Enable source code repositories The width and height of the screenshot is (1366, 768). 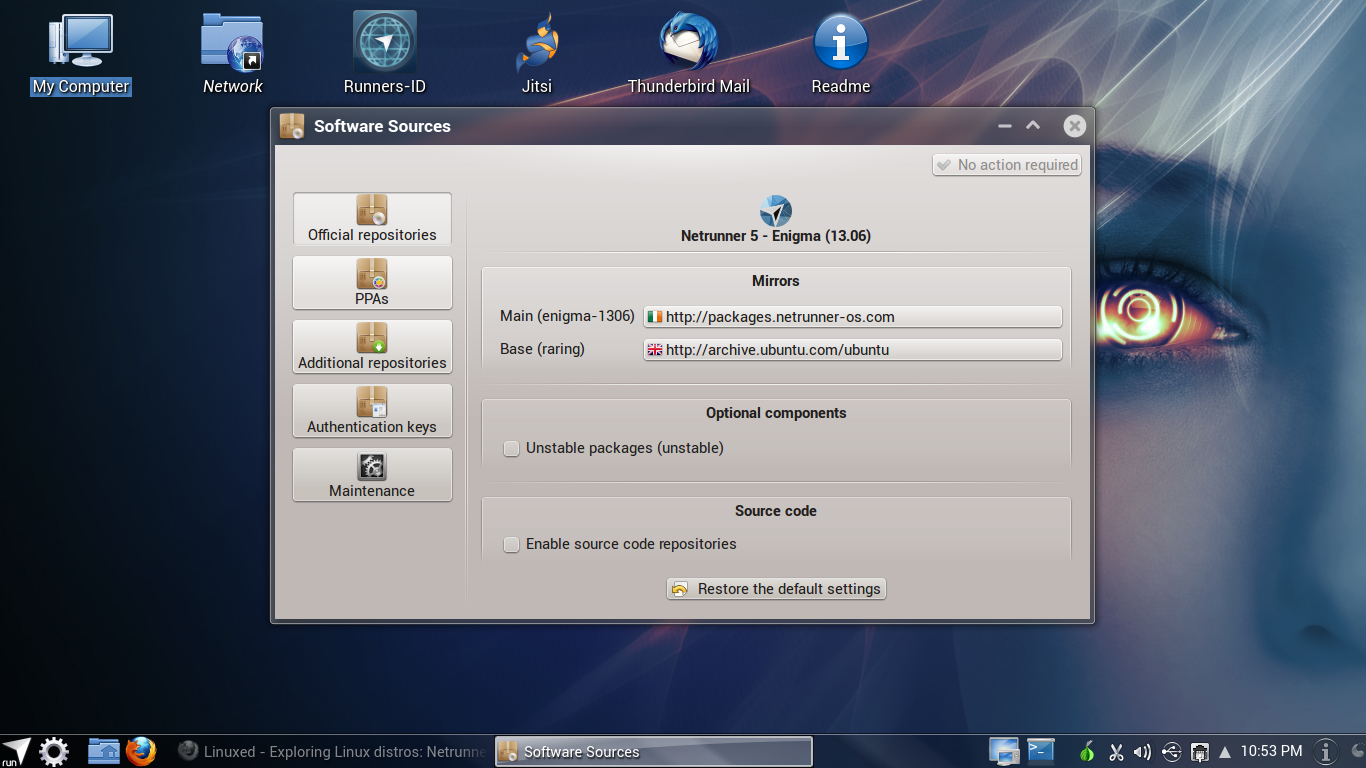click(x=511, y=544)
